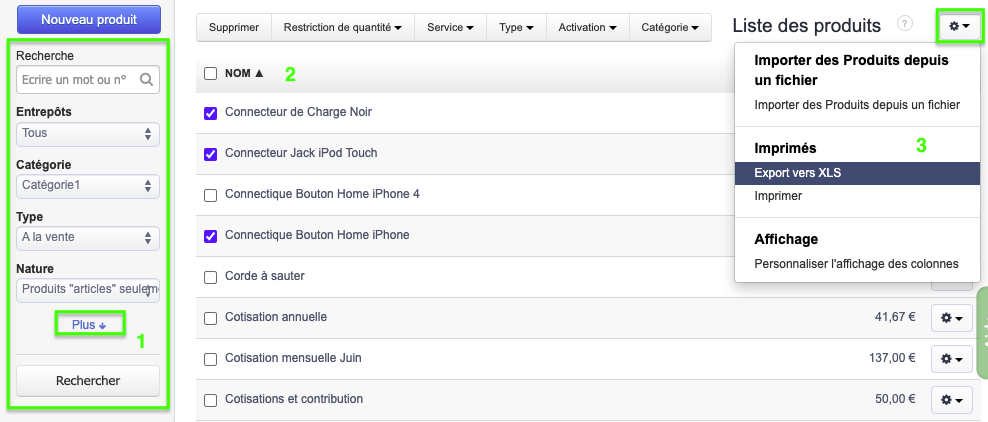The height and width of the screenshot is (422, 988).
Task: Choose Export vers XLS menu entry
Action: 798,173
